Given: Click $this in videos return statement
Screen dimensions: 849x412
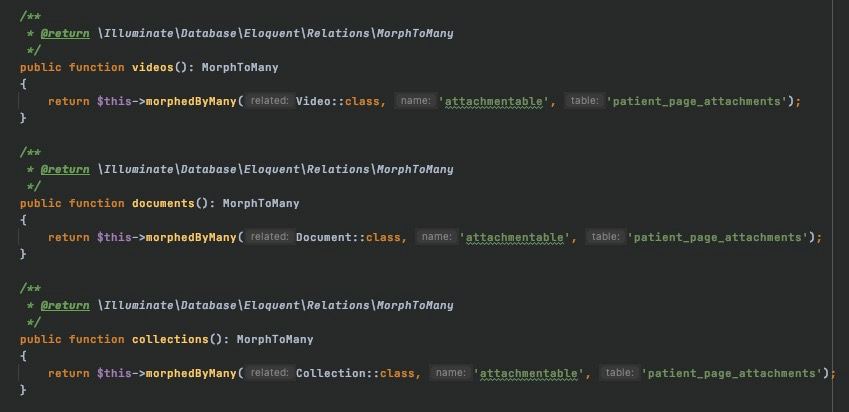Looking at the screenshot, I should [114, 101].
